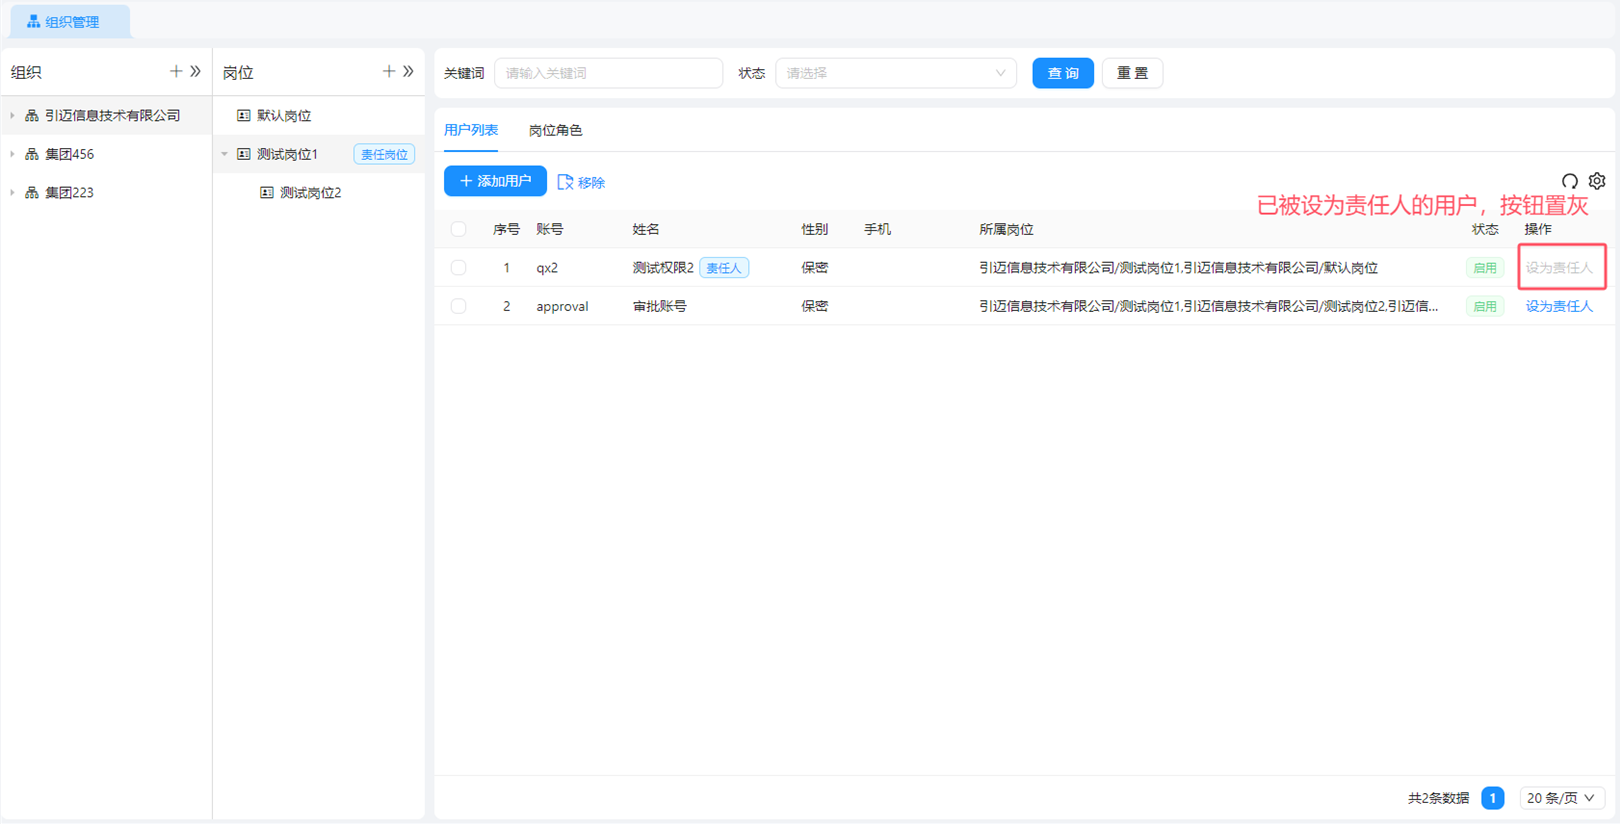Image resolution: width=1620 pixels, height=824 pixels.
Task: Collapse the 测试岗位1 tree node
Action: pyautogui.click(x=225, y=154)
